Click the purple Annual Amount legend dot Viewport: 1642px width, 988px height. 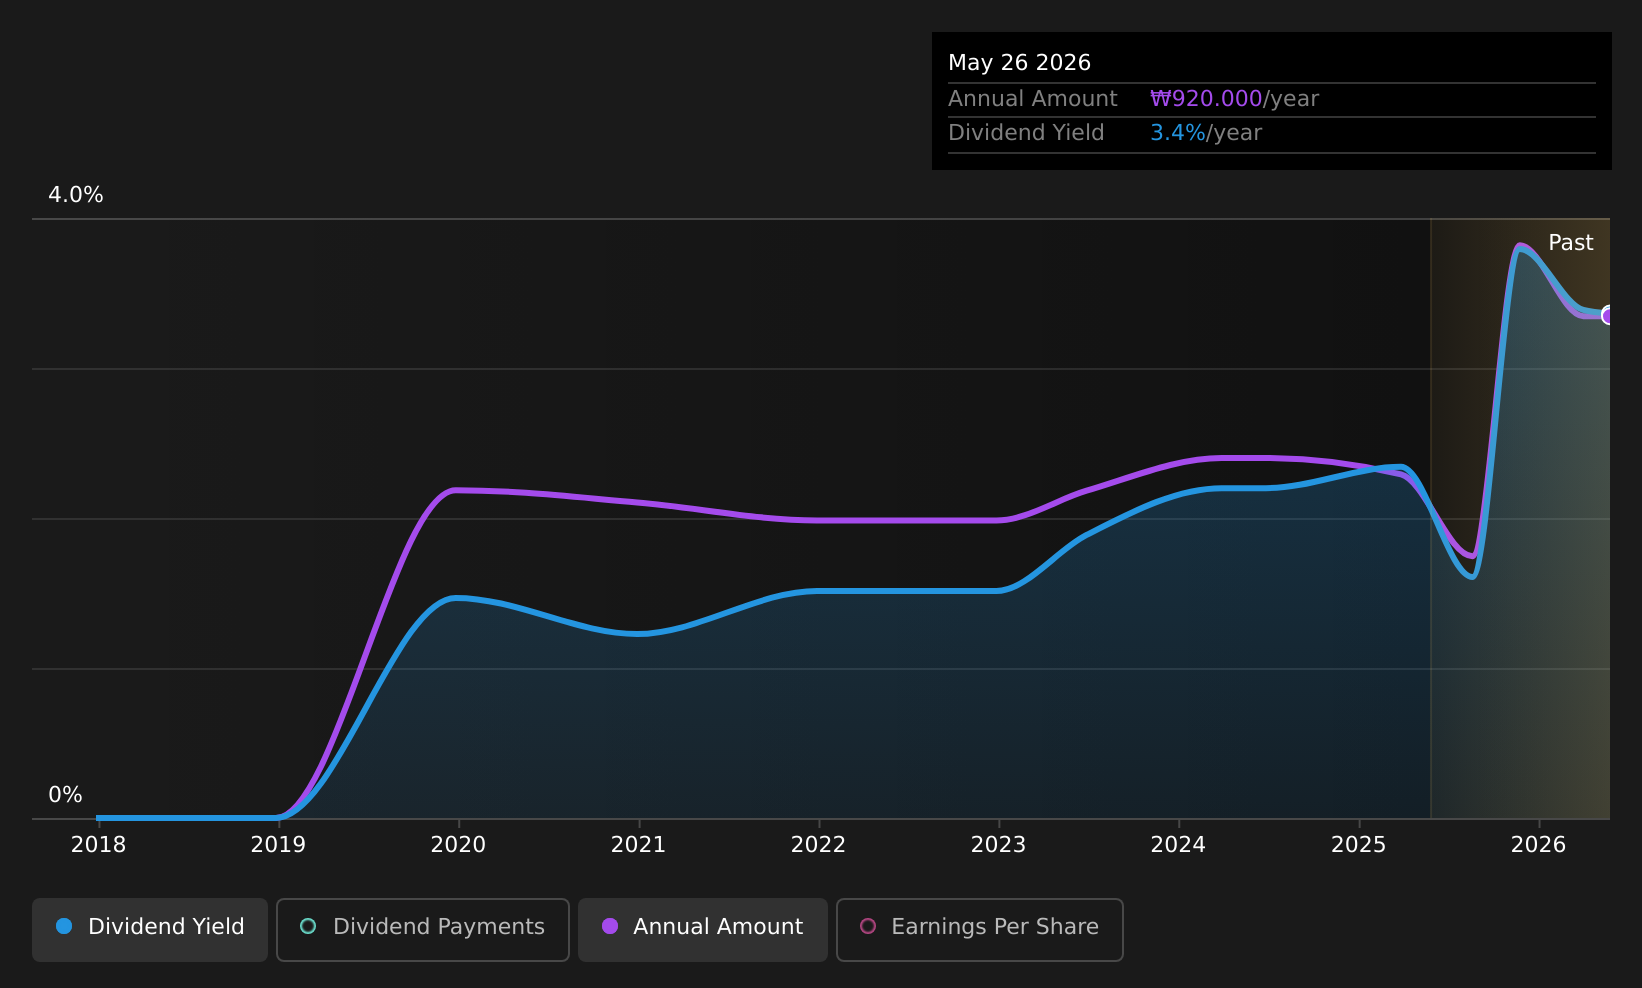pos(610,926)
